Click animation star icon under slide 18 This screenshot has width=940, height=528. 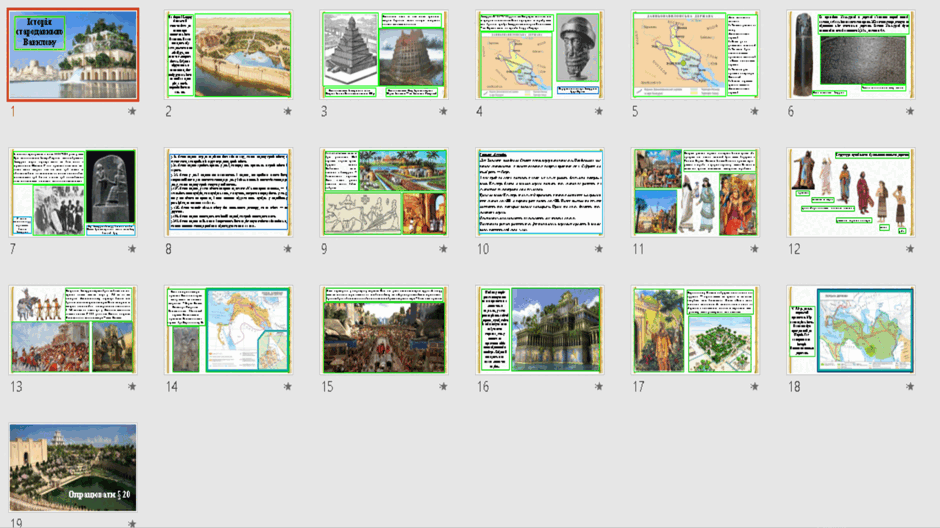pyautogui.click(x=910, y=387)
